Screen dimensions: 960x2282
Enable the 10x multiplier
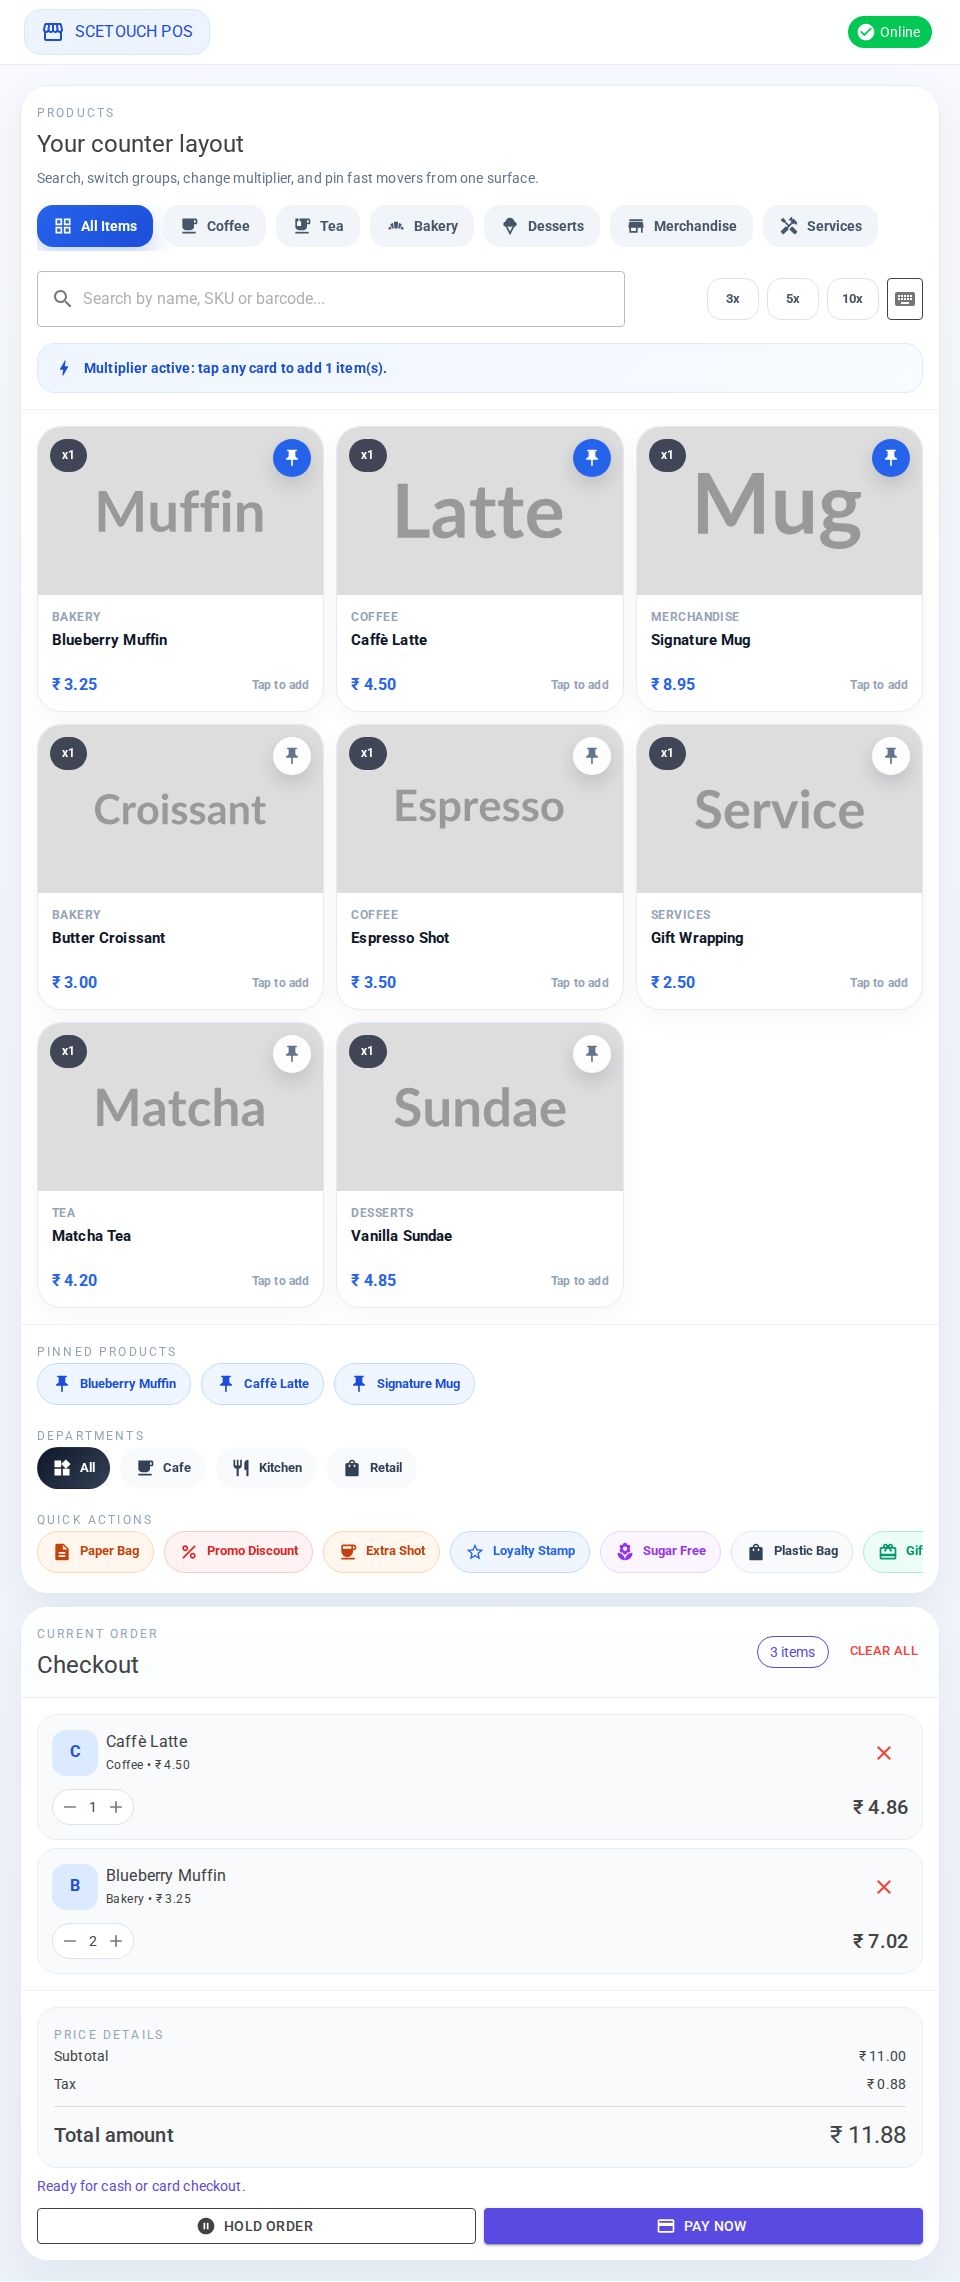click(x=852, y=298)
